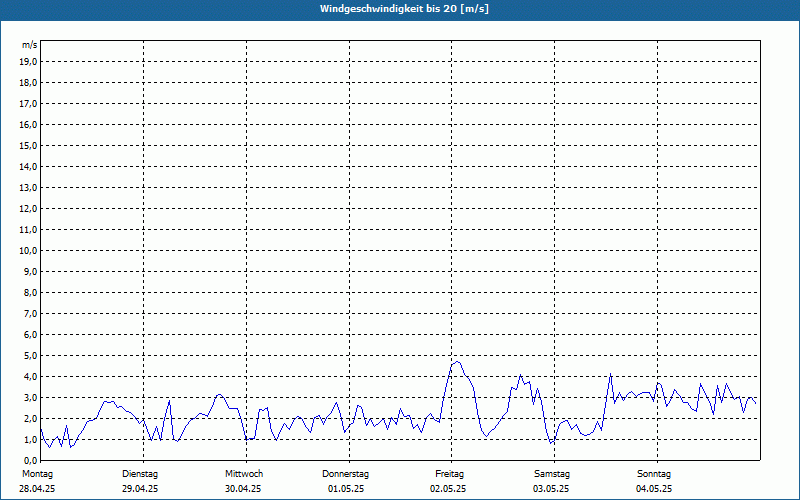Screen dimensions: 800x500
Task: Click the 19,0 y-axis value
Action: click(28, 62)
